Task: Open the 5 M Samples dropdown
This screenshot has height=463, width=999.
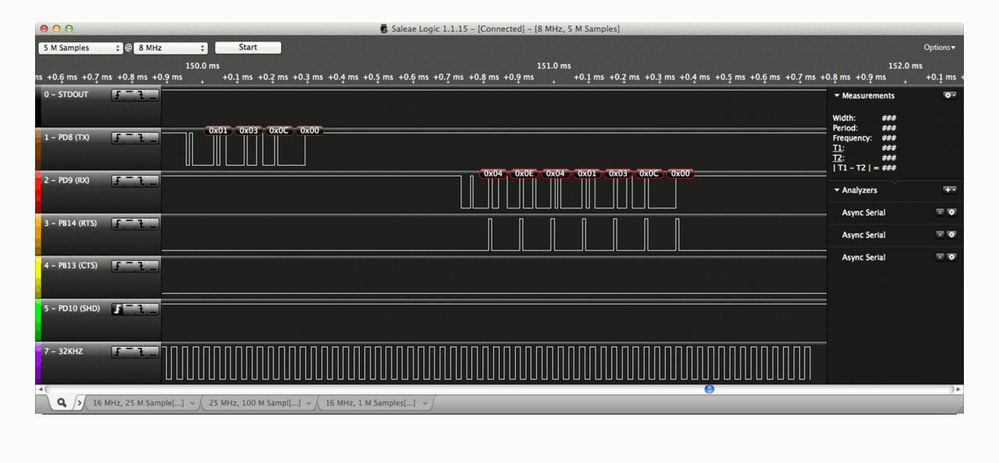Action: pyautogui.click(x=81, y=48)
